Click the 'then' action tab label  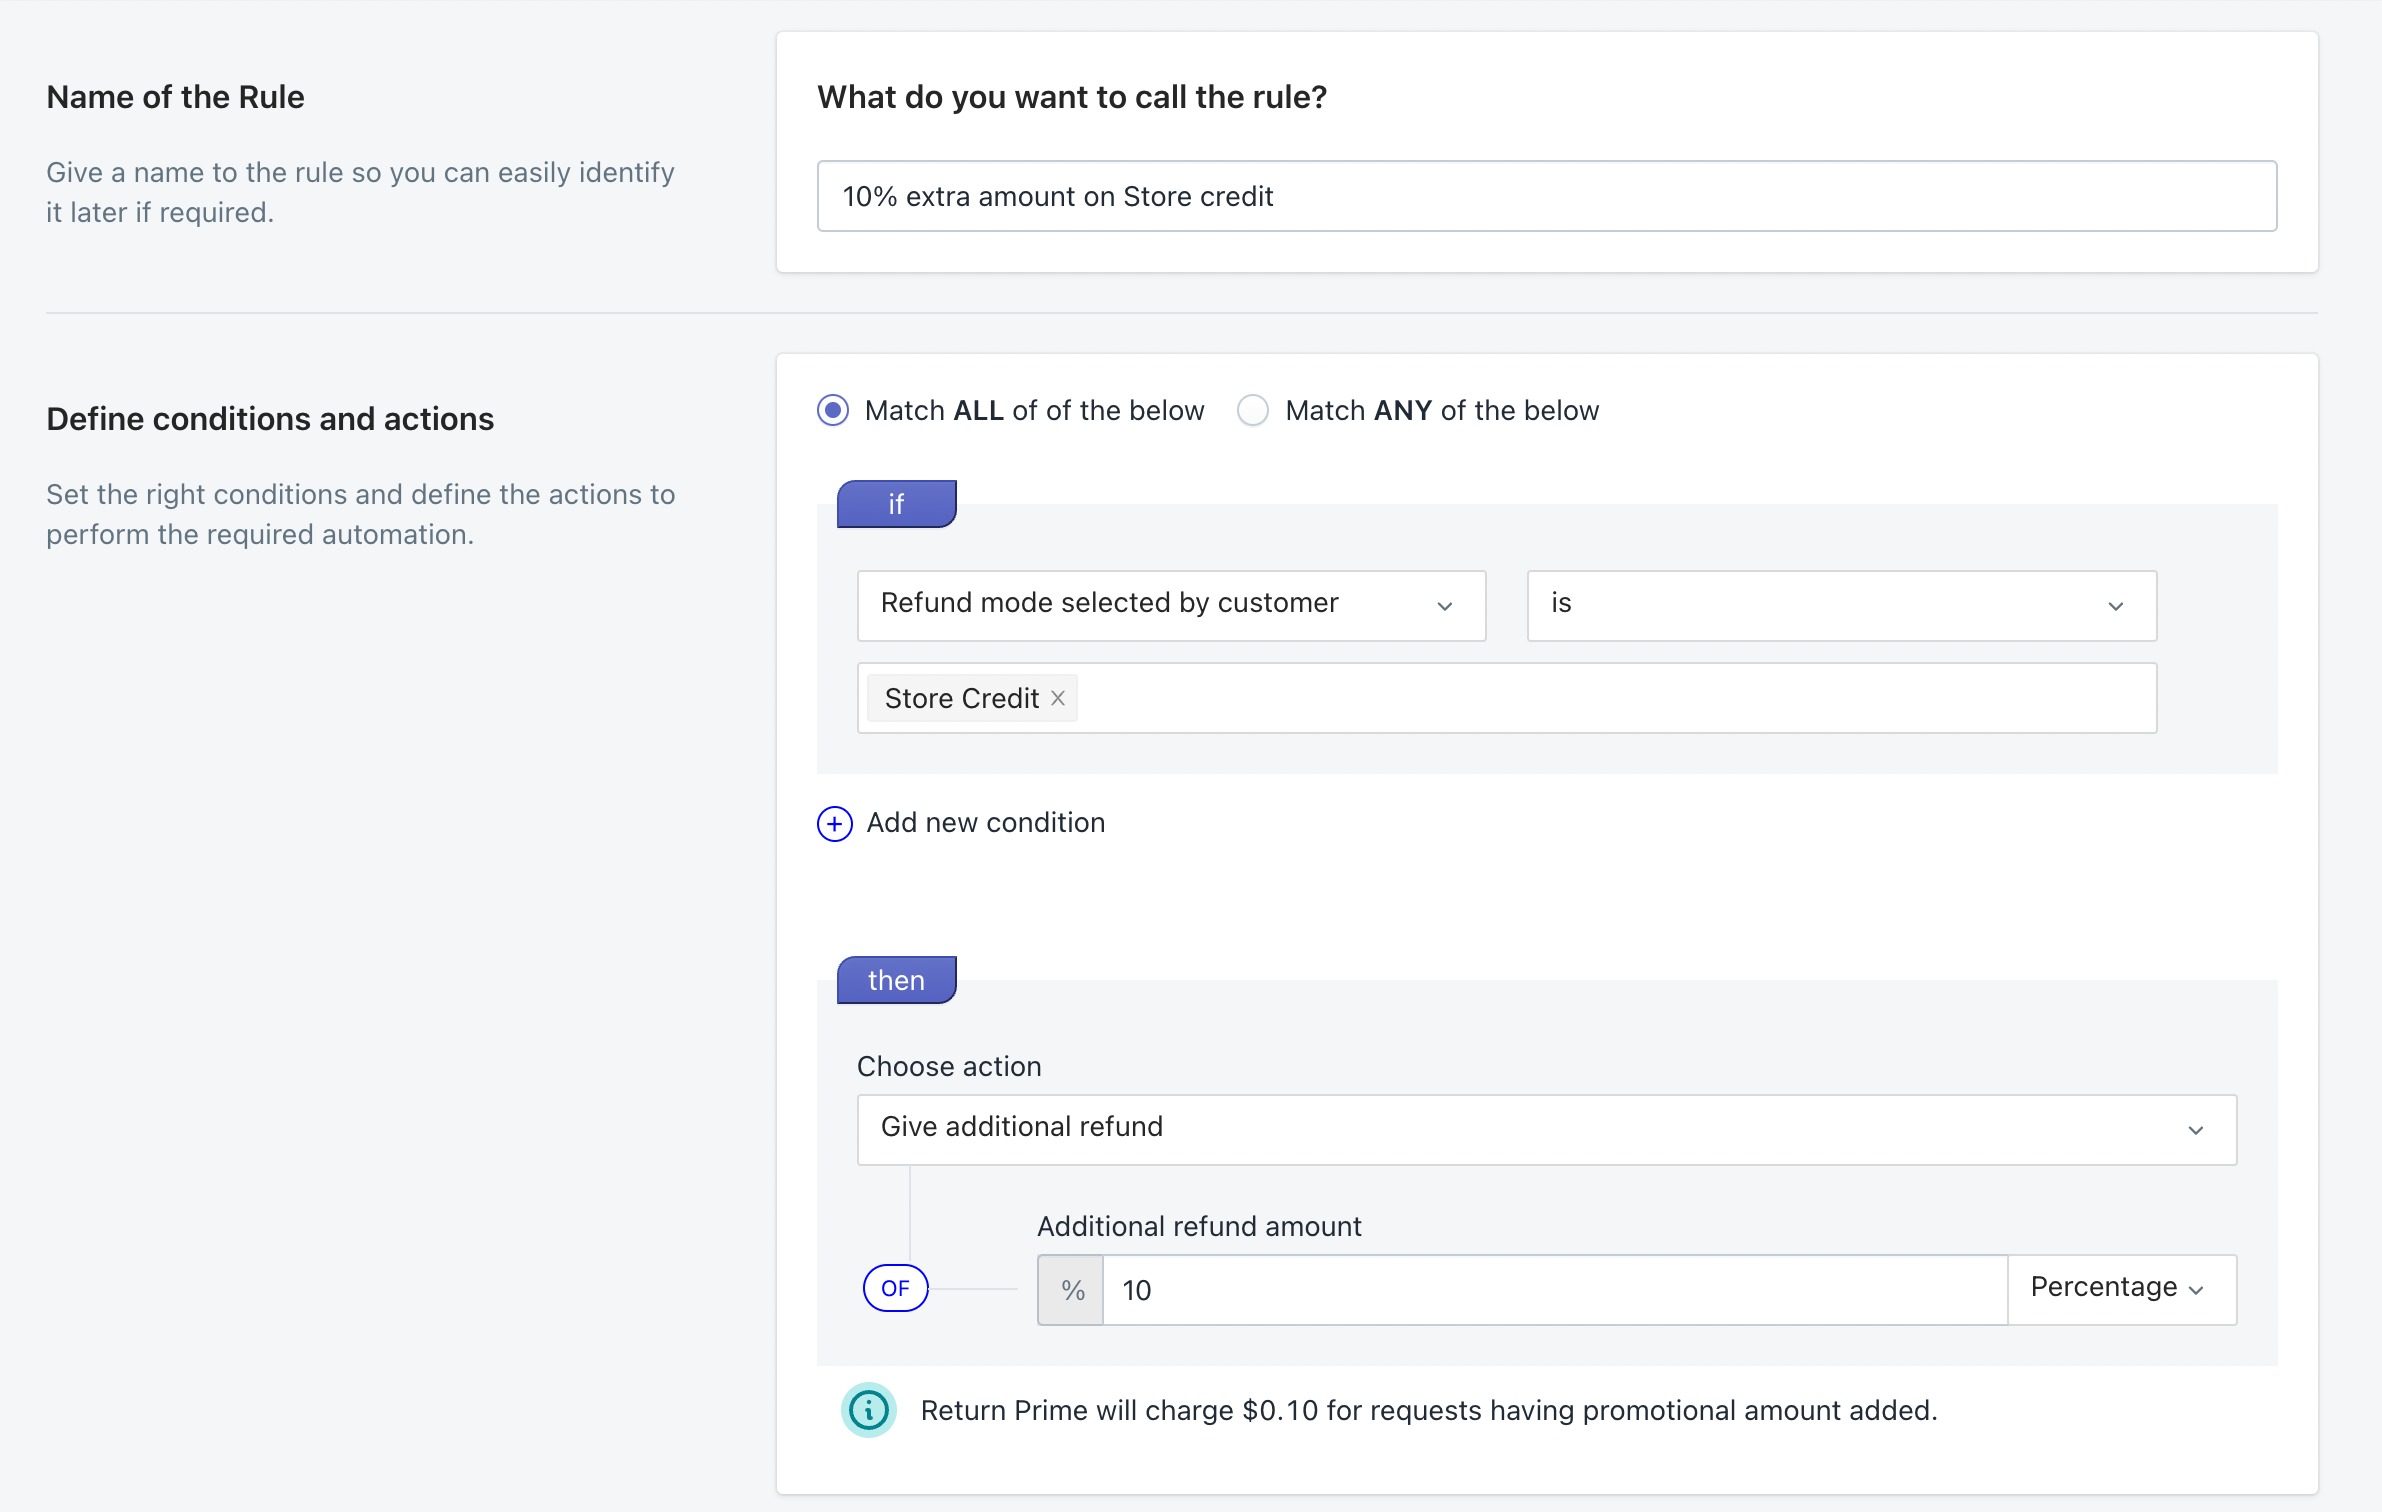click(x=896, y=980)
